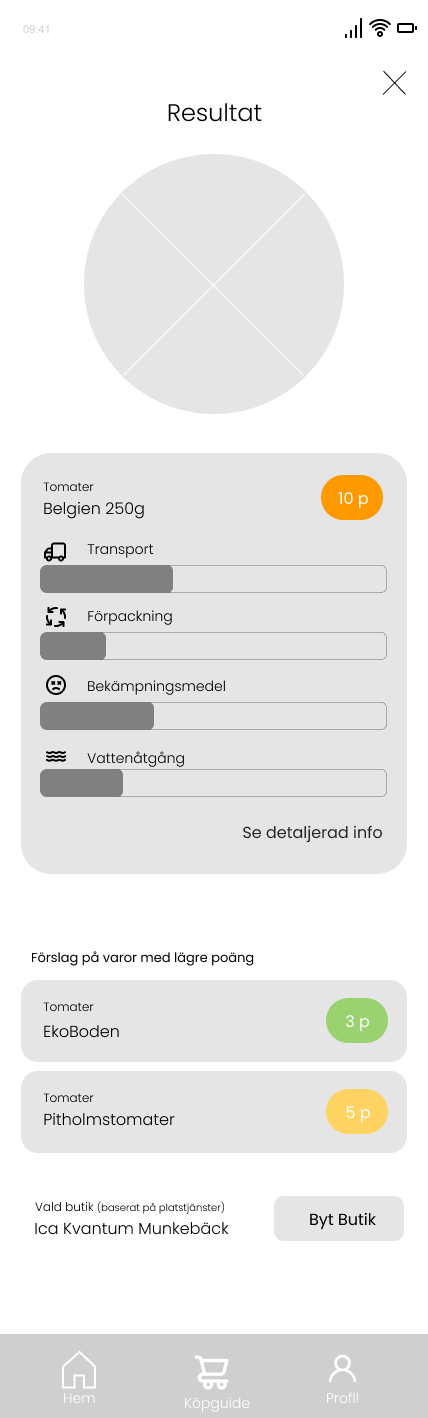This screenshot has height=1418, width=428.
Task: Close the Resultat screen with the X
Action: click(394, 83)
